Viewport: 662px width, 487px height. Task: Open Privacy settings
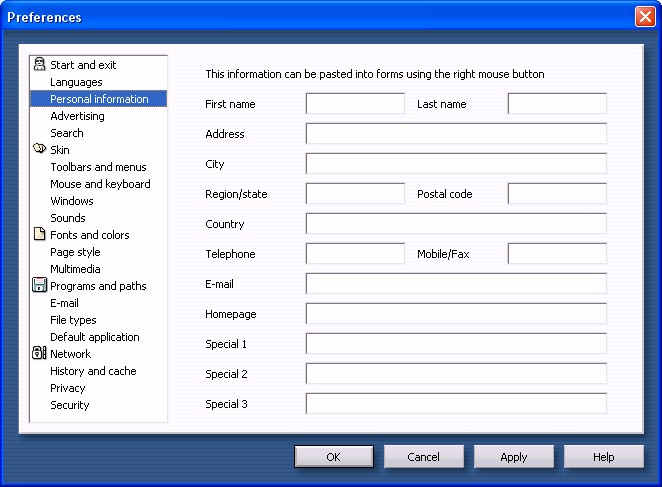click(68, 388)
